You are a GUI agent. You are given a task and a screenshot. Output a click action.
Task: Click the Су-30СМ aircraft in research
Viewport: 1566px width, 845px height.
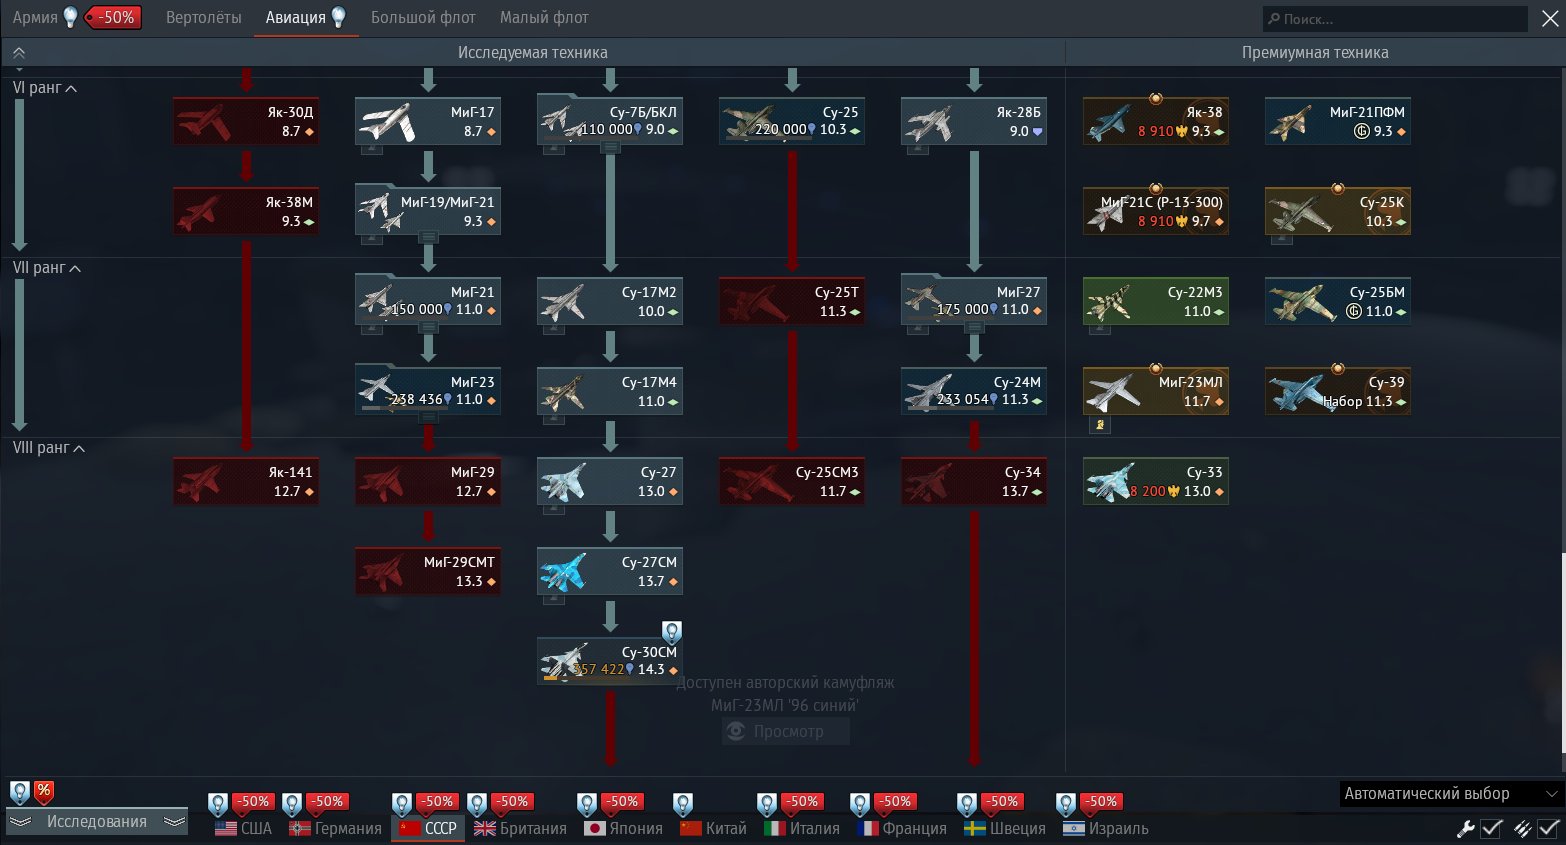tap(610, 661)
